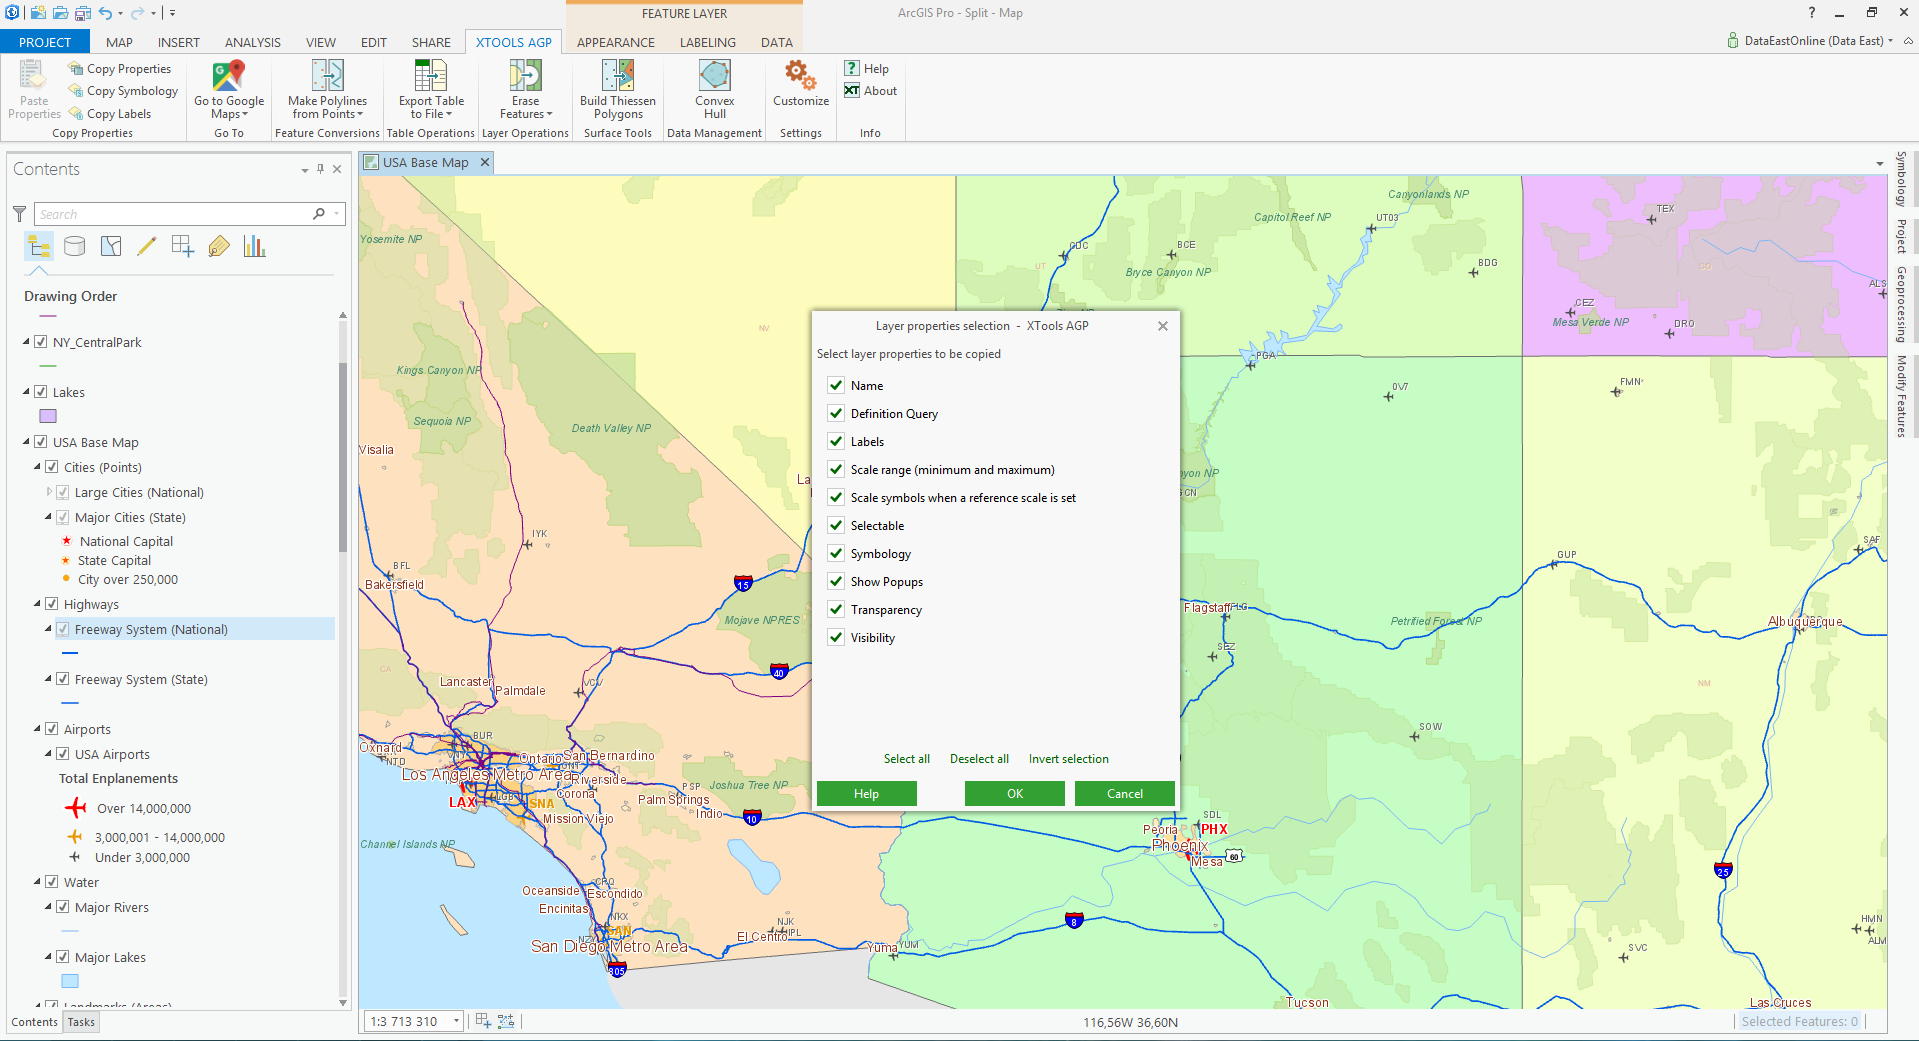Toggle Major Rivers layer visibility
The width and height of the screenshot is (1919, 1041).
coord(63,907)
